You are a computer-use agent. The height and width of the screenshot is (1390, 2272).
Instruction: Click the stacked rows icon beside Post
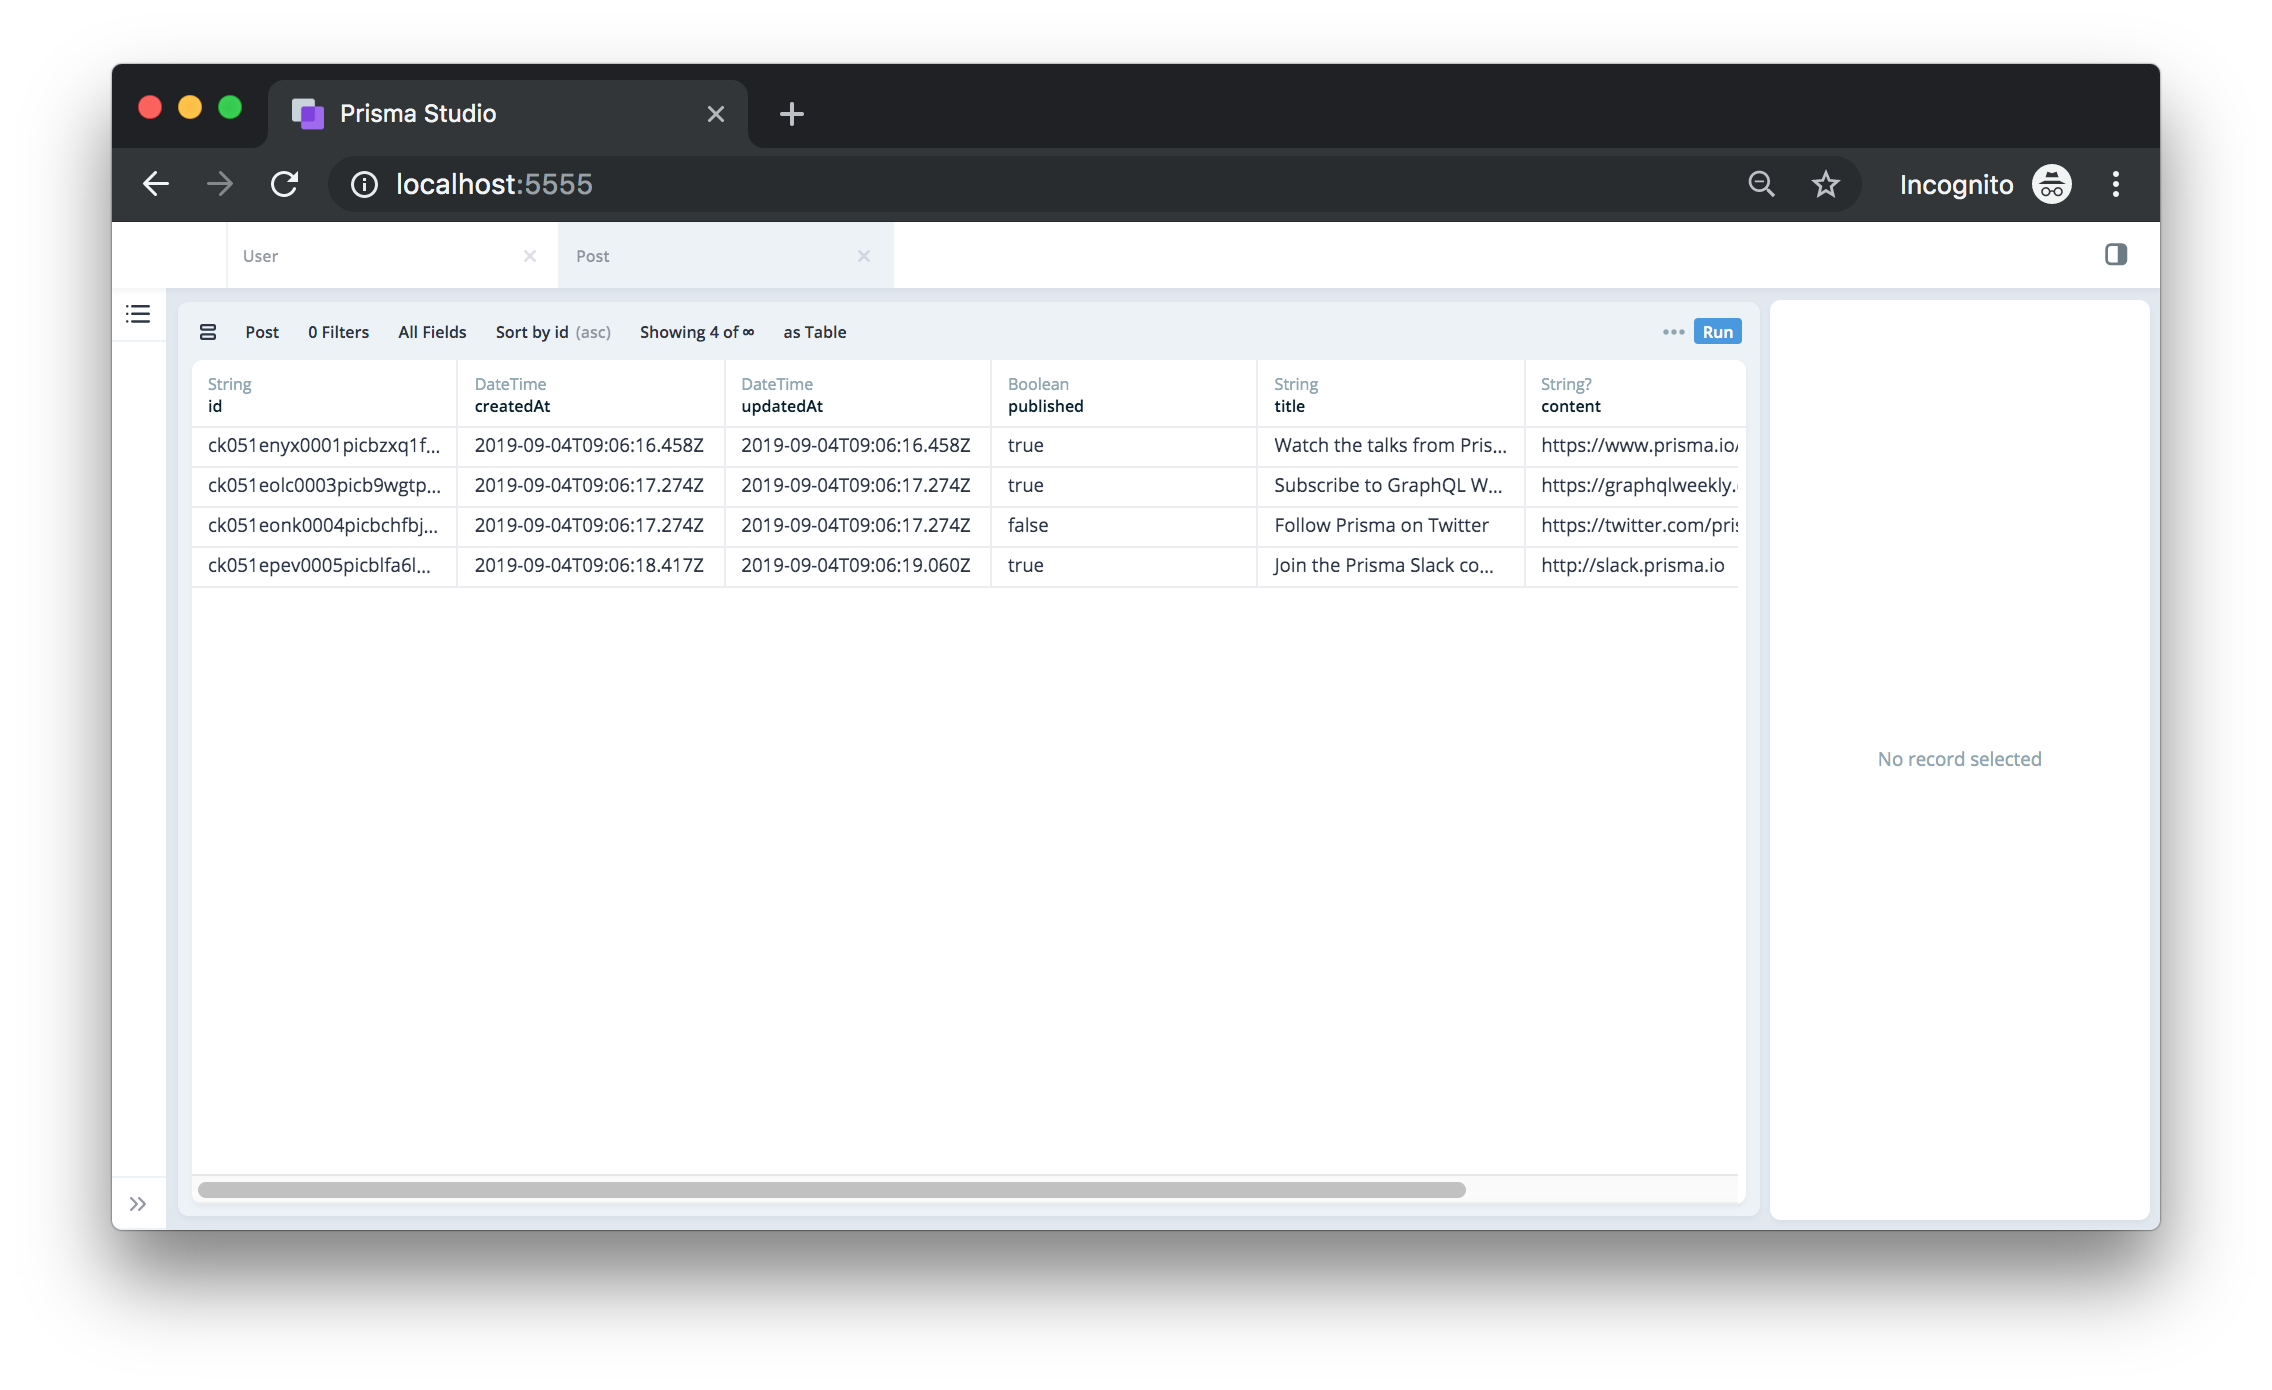point(208,332)
